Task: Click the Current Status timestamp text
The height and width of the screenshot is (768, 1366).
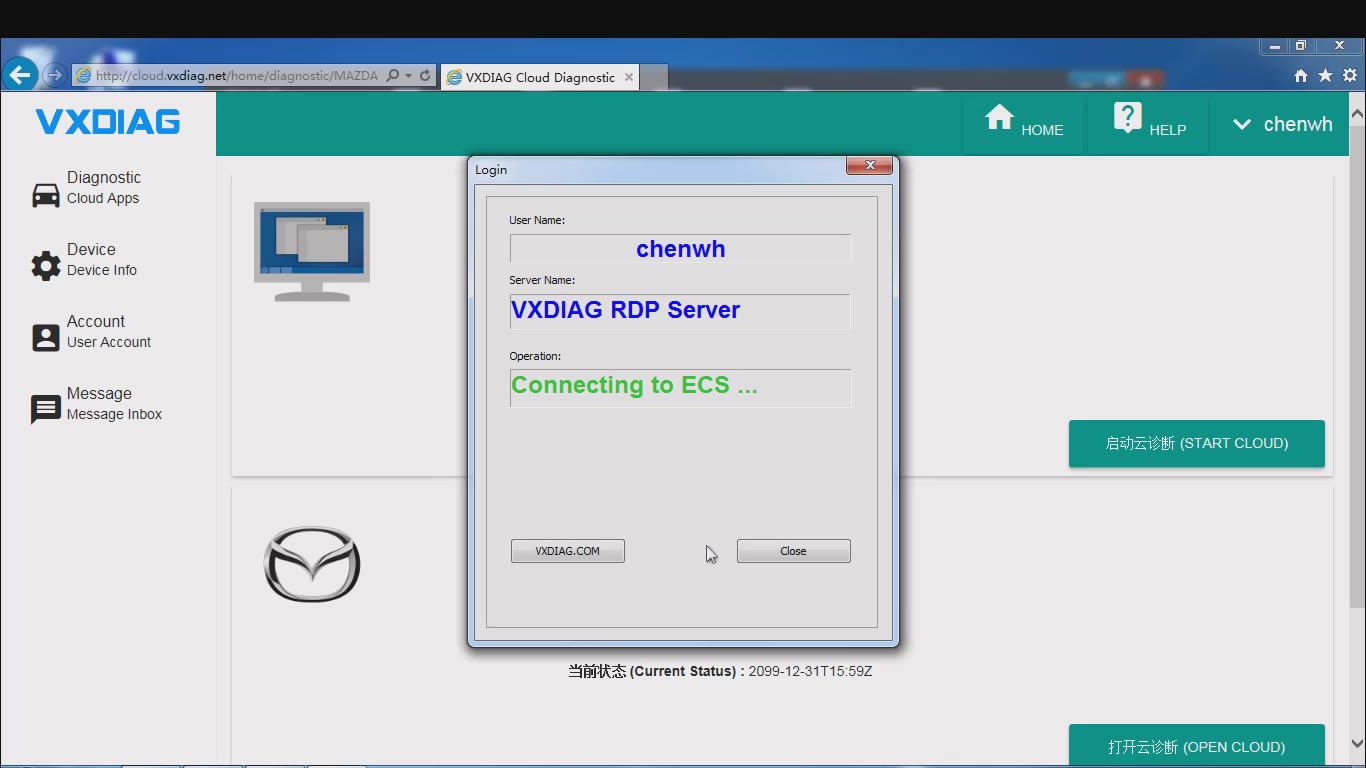Action: (x=810, y=671)
